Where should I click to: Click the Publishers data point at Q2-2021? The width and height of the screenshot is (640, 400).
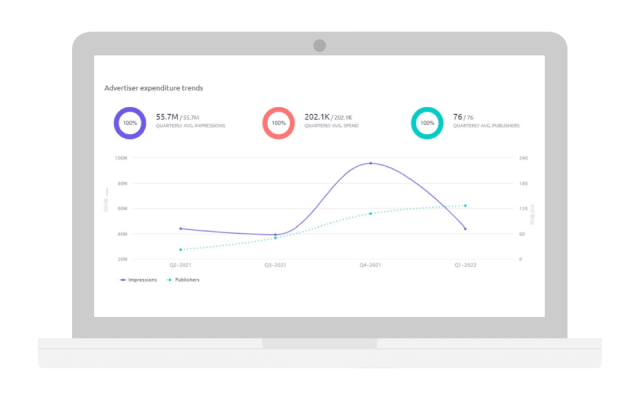180,249
